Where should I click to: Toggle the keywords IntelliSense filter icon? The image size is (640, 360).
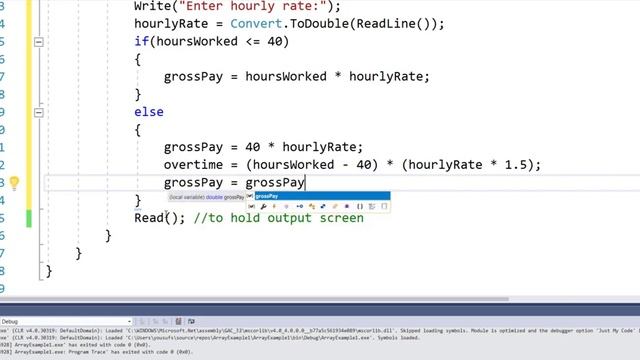[372, 206]
